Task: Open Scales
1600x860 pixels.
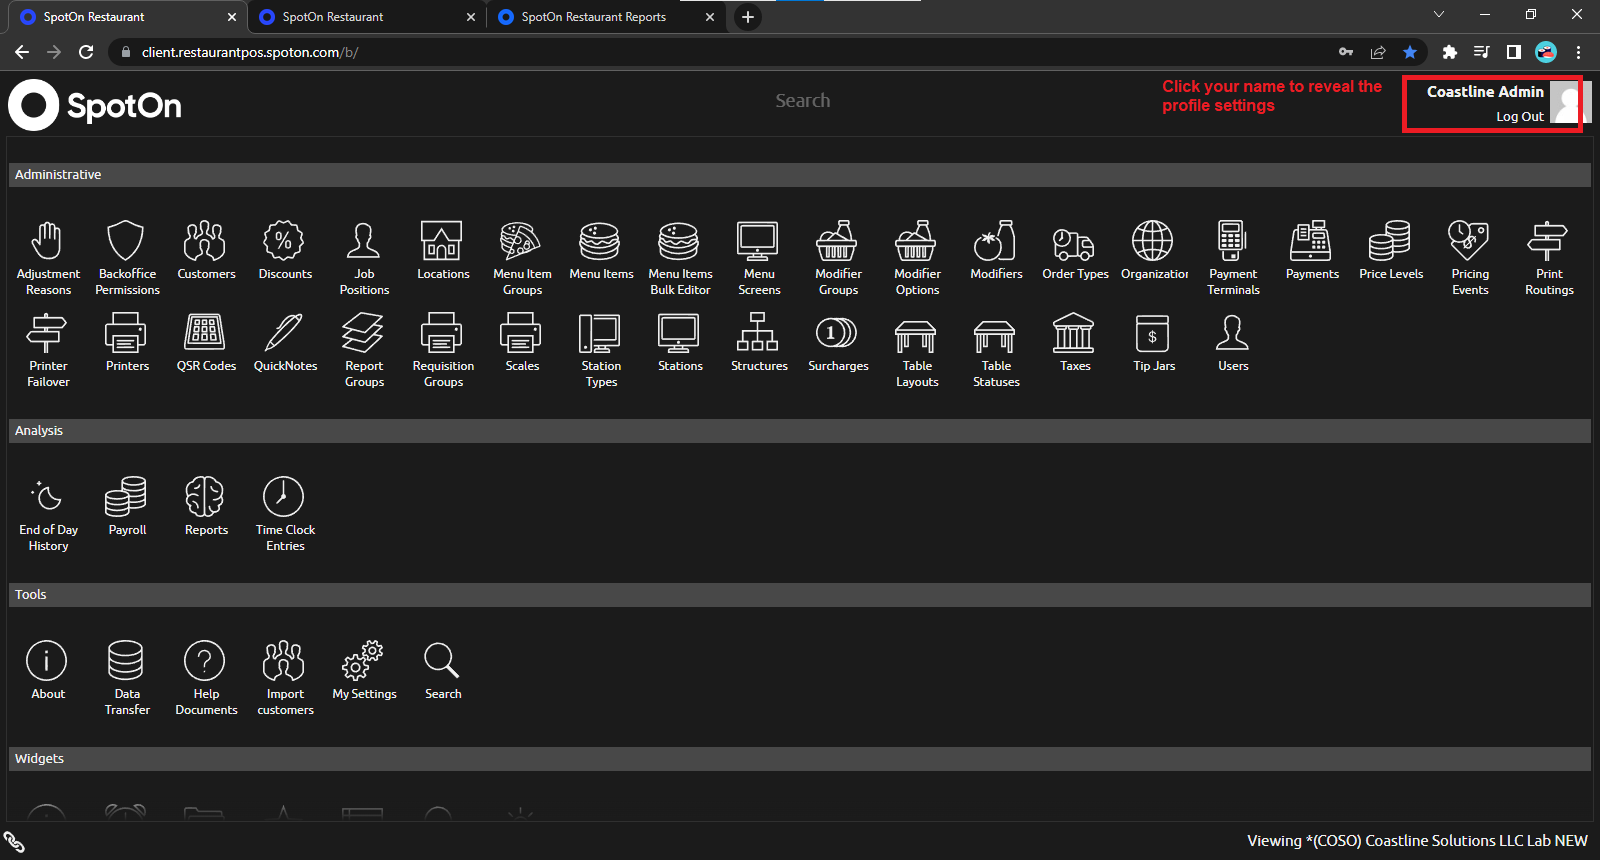Action: click(x=522, y=342)
